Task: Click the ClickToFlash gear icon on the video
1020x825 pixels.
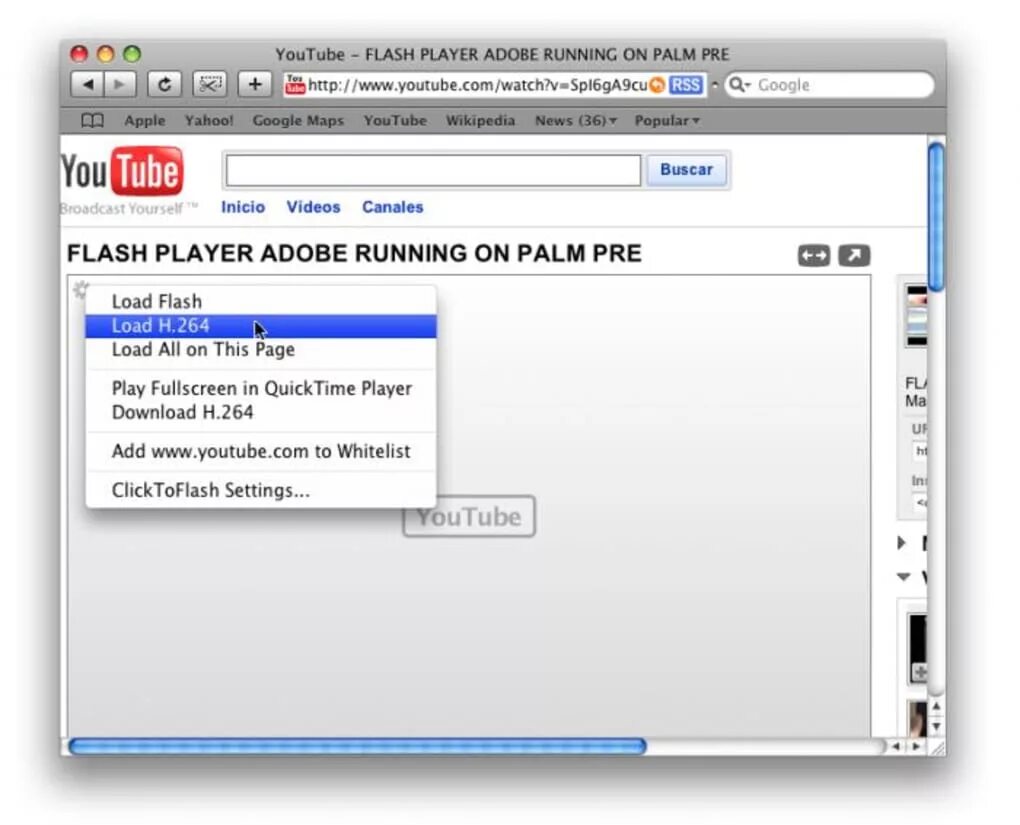Action: [81, 290]
